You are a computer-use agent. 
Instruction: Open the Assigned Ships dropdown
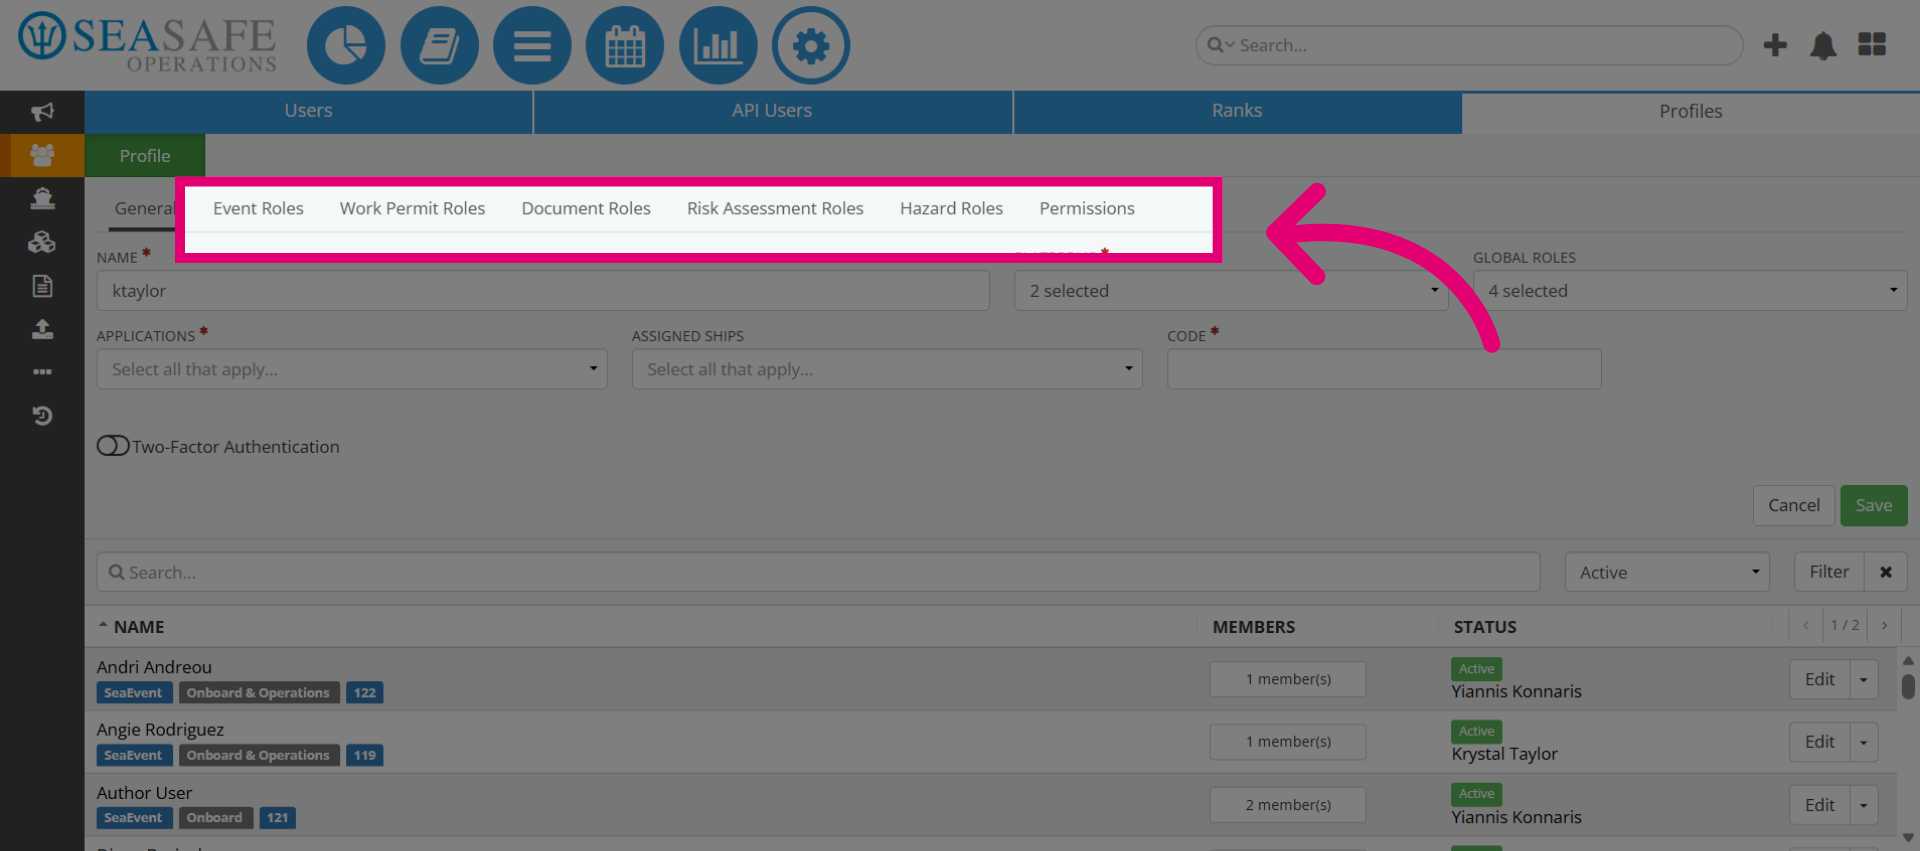tap(887, 369)
